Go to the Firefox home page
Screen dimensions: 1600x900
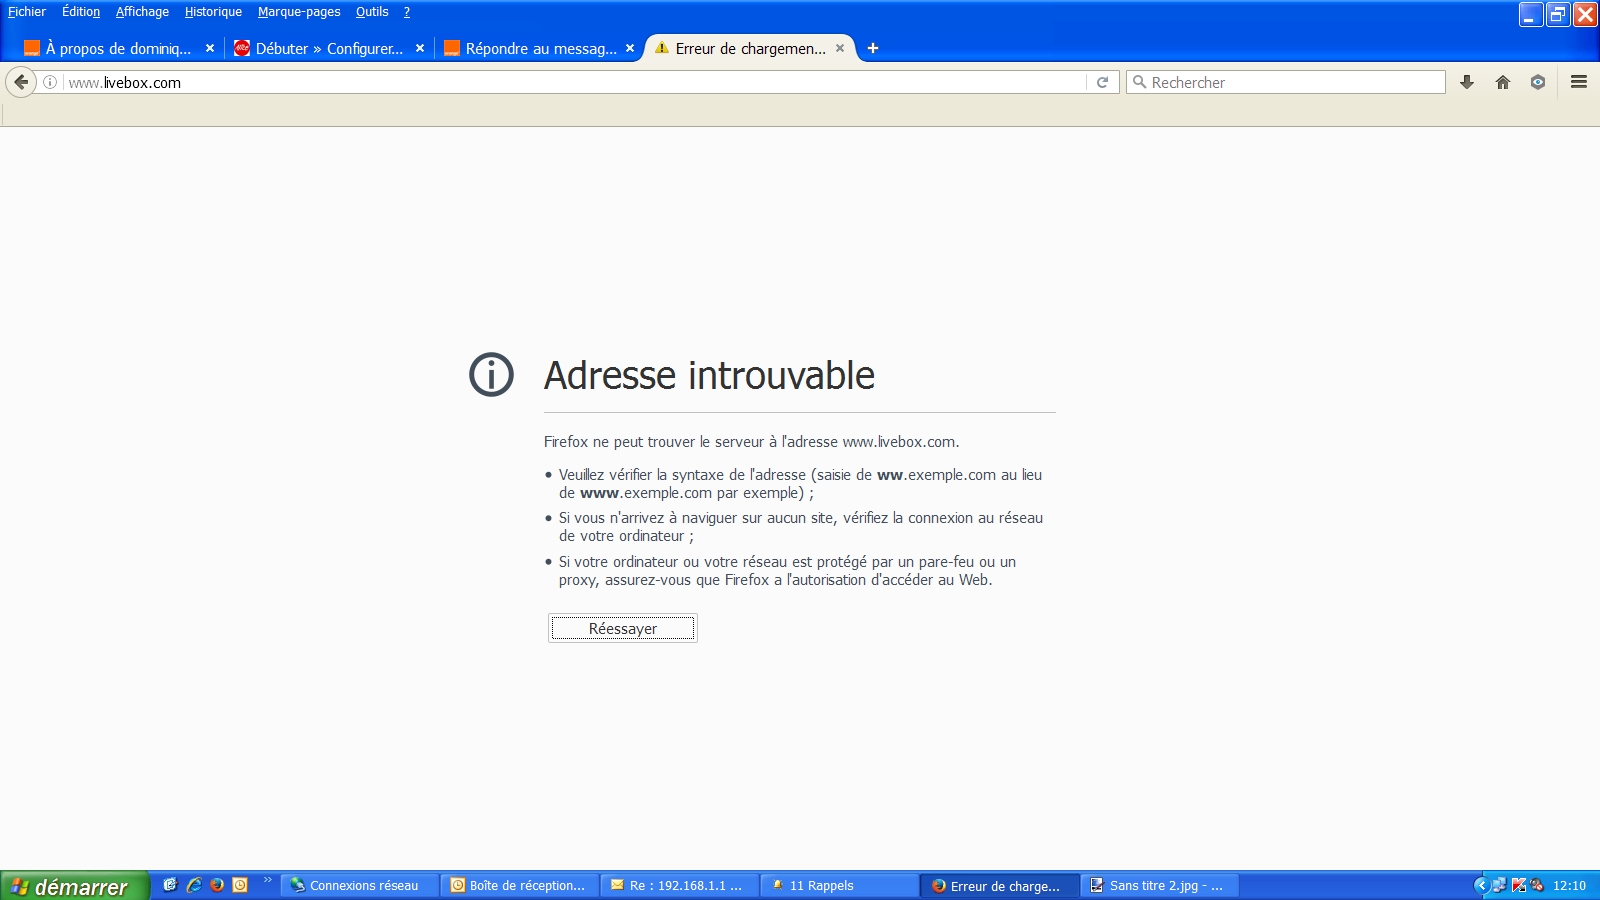click(1503, 82)
